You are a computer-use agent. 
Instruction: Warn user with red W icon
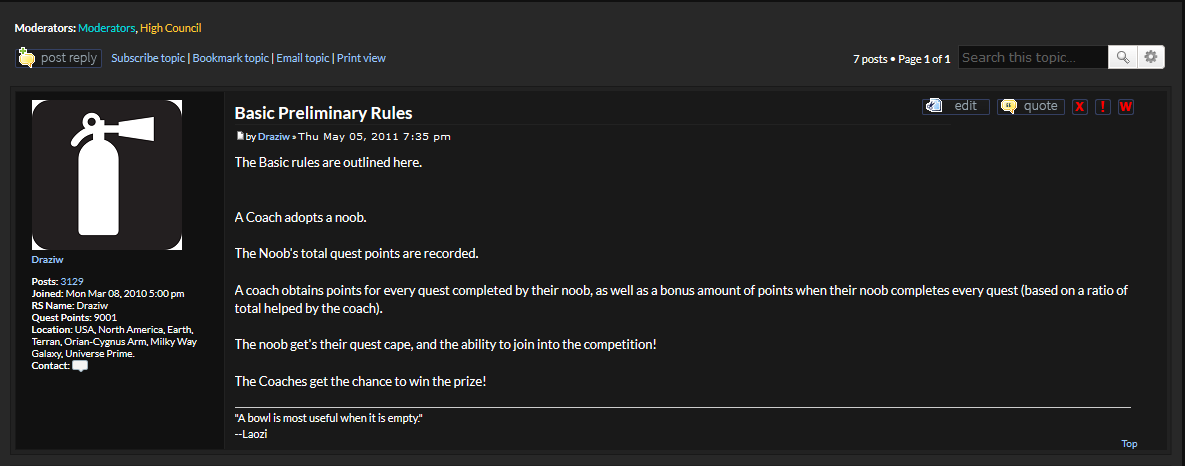1125,106
